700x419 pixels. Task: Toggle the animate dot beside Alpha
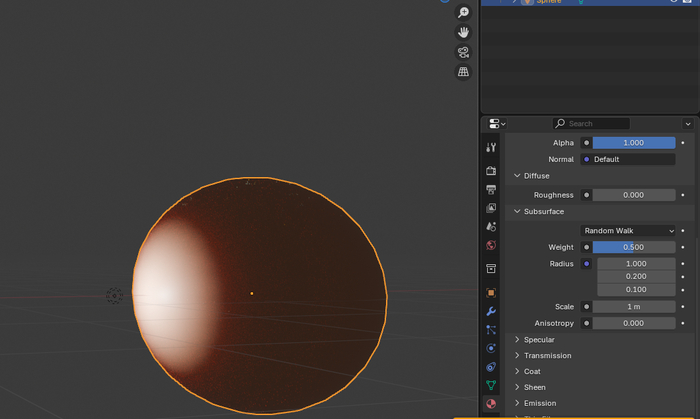(683, 143)
